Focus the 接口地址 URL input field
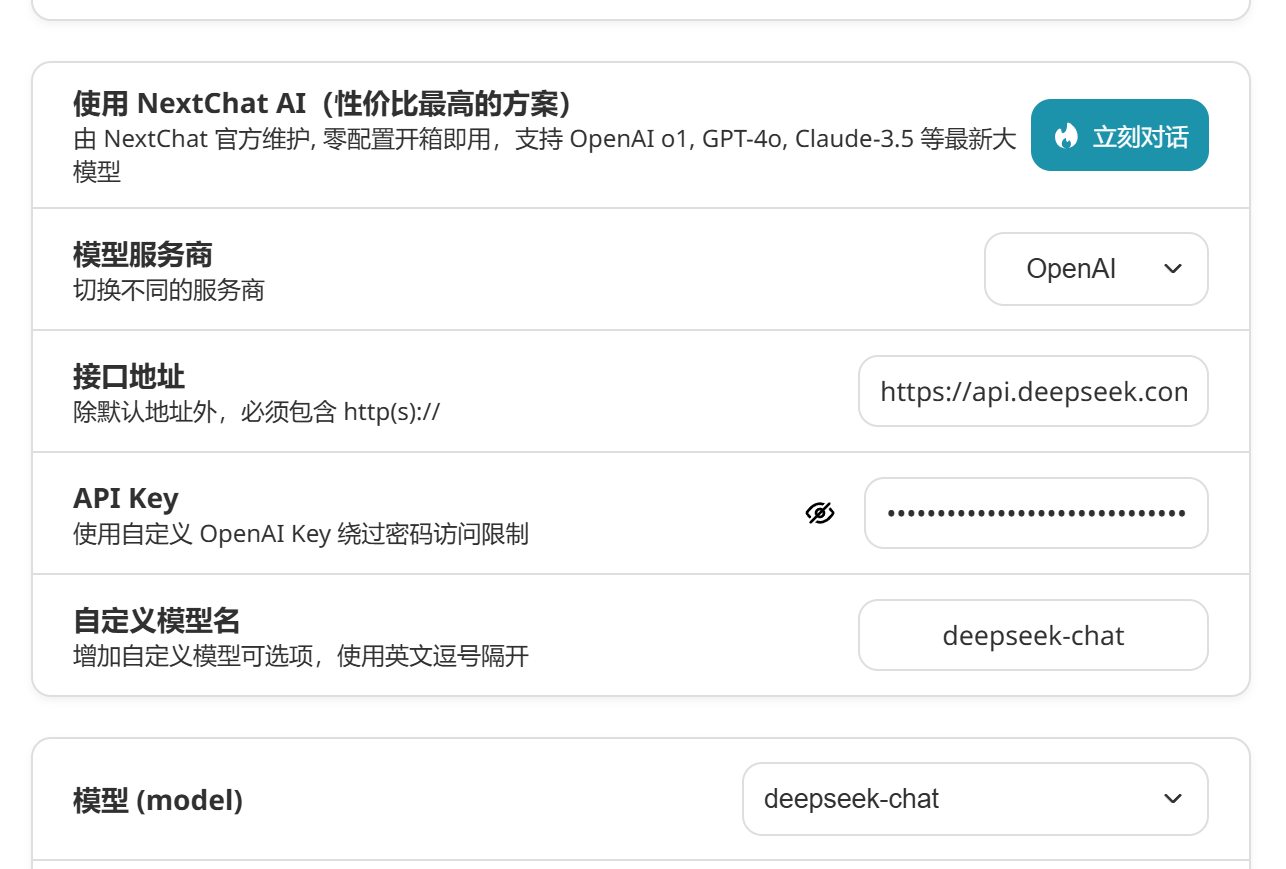The image size is (1286, 869). point(1034,391)
